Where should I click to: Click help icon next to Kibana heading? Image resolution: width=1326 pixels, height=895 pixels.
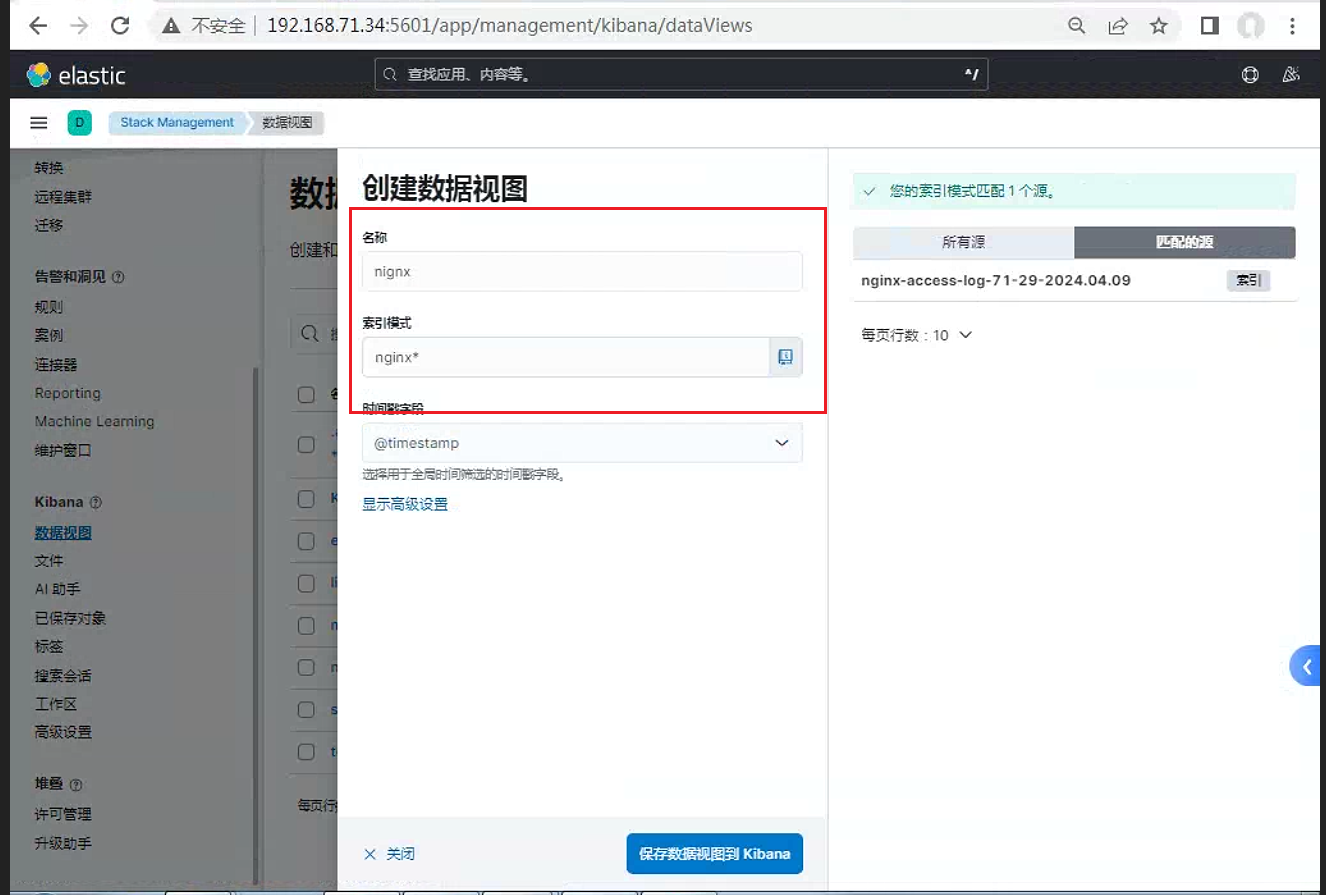coord(96,502)
